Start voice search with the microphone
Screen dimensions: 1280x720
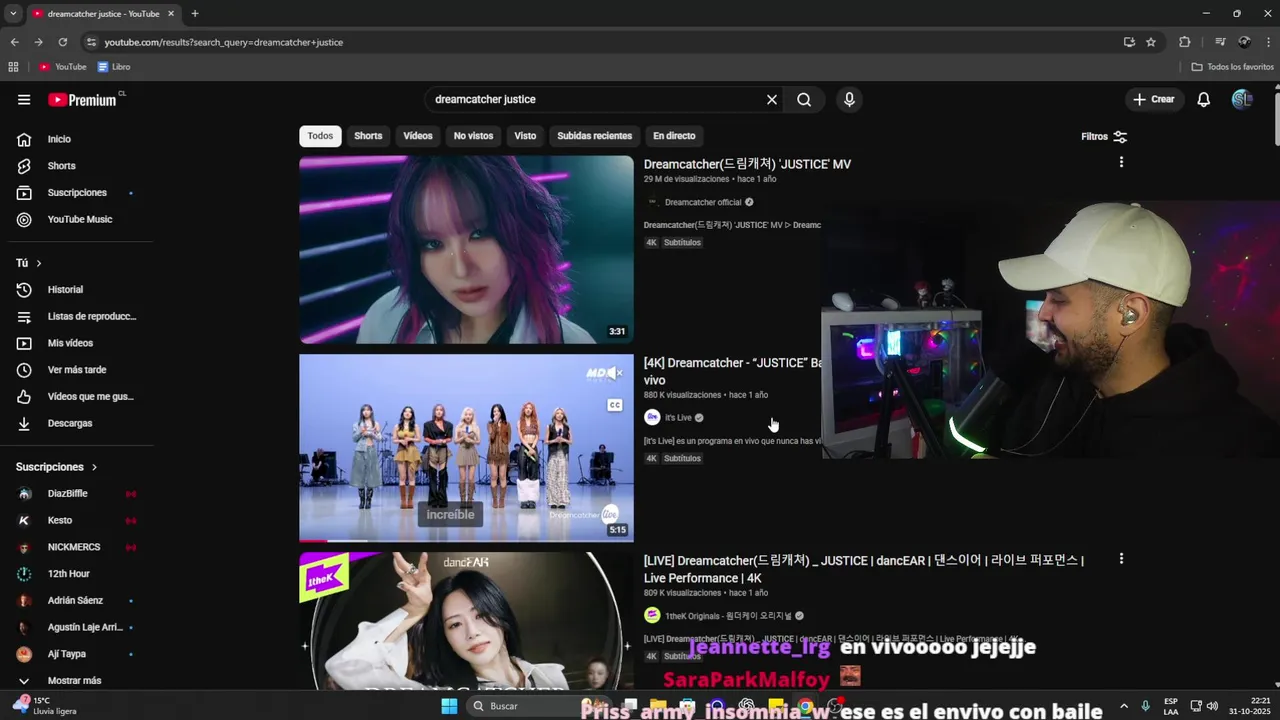849,99
